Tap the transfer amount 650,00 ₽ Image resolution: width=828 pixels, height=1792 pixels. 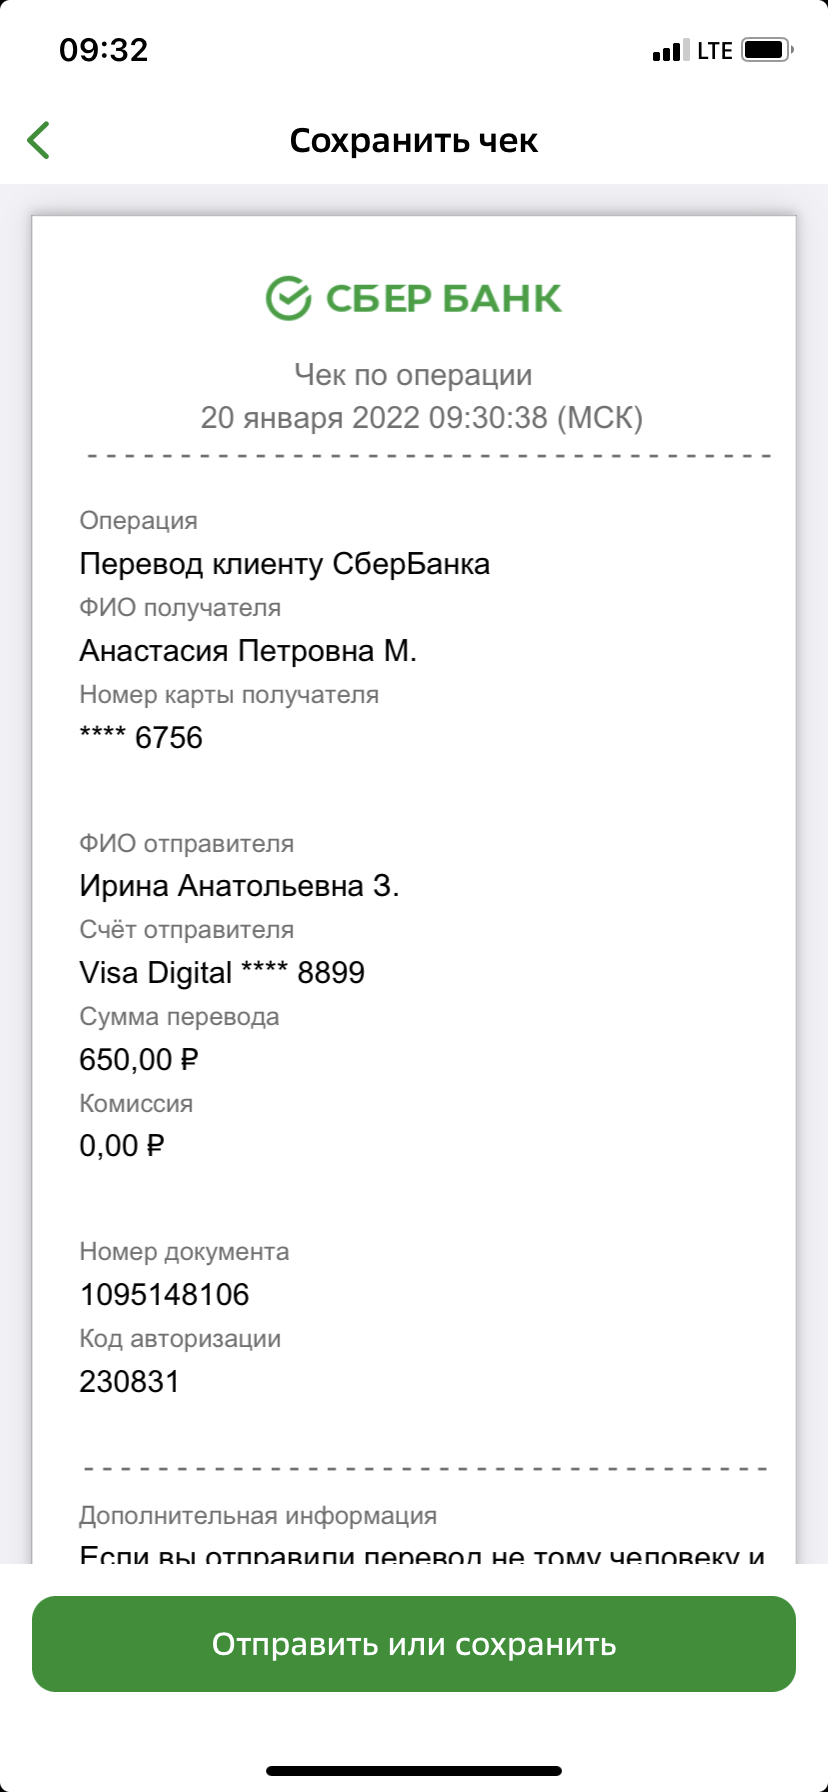[x=139, y=1060]
